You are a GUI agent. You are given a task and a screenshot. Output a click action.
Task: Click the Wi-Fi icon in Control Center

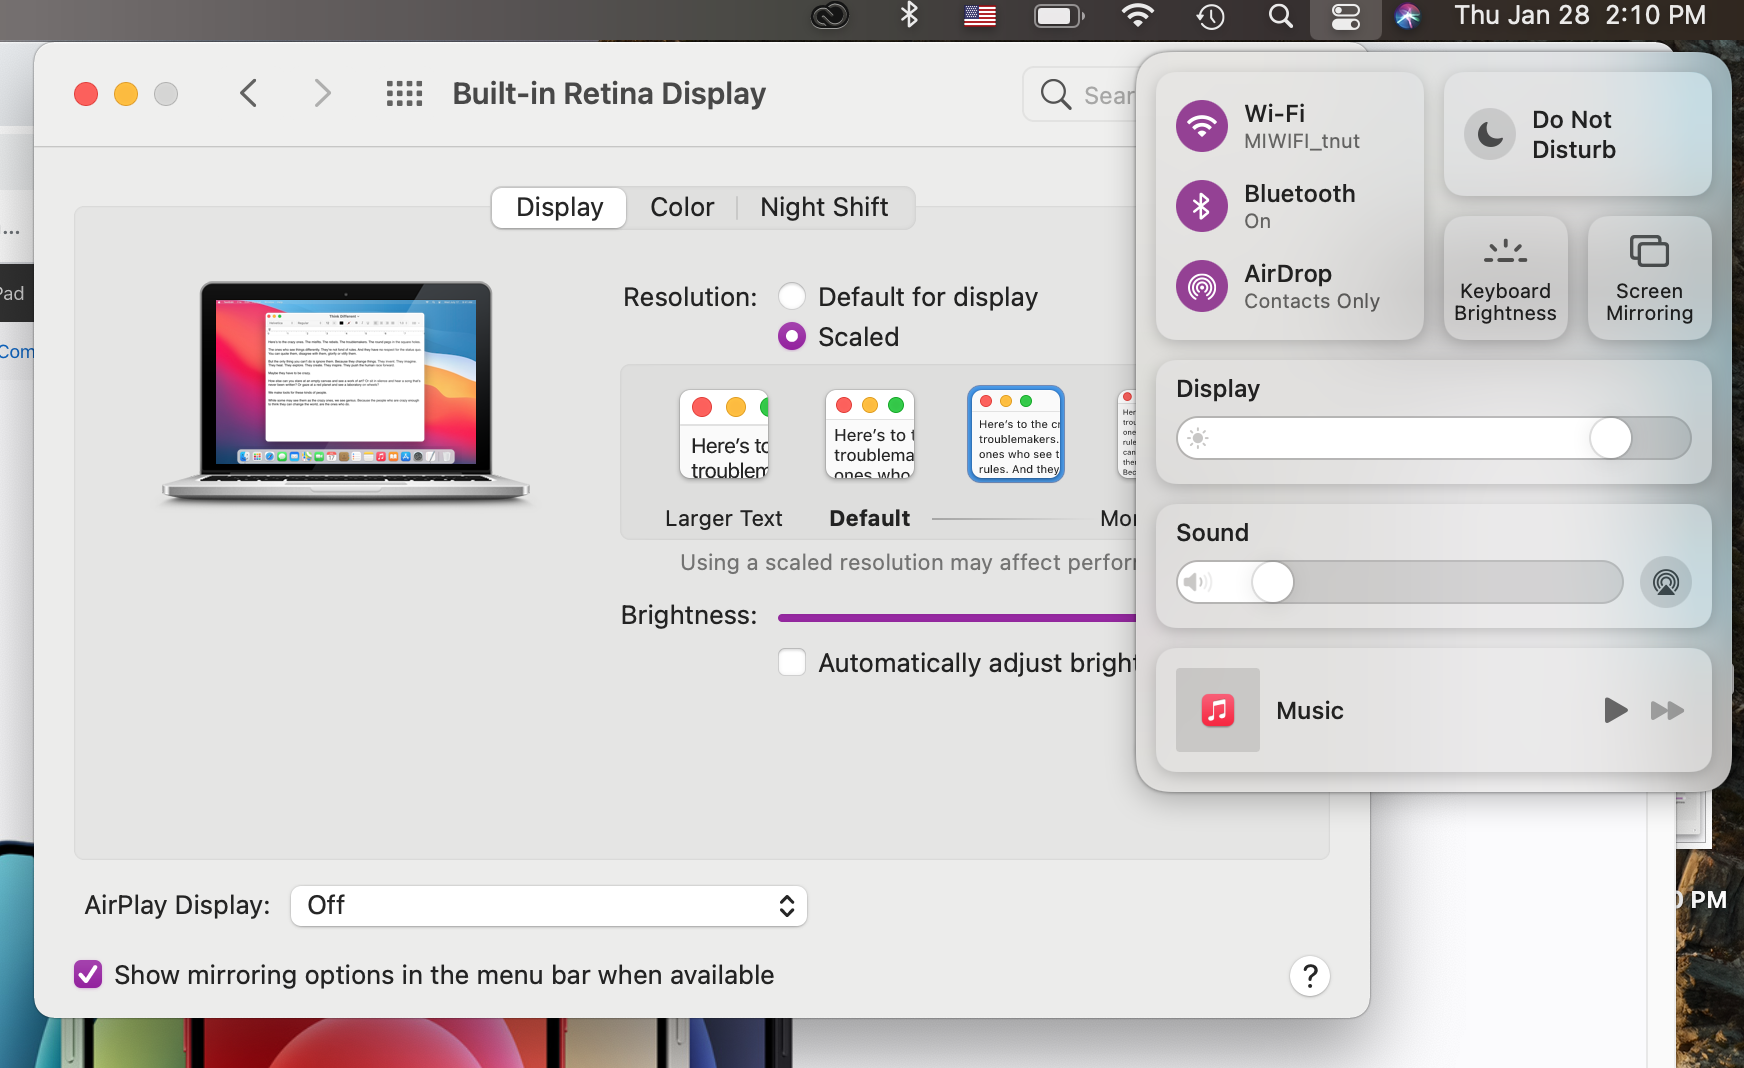[1201, 126]
